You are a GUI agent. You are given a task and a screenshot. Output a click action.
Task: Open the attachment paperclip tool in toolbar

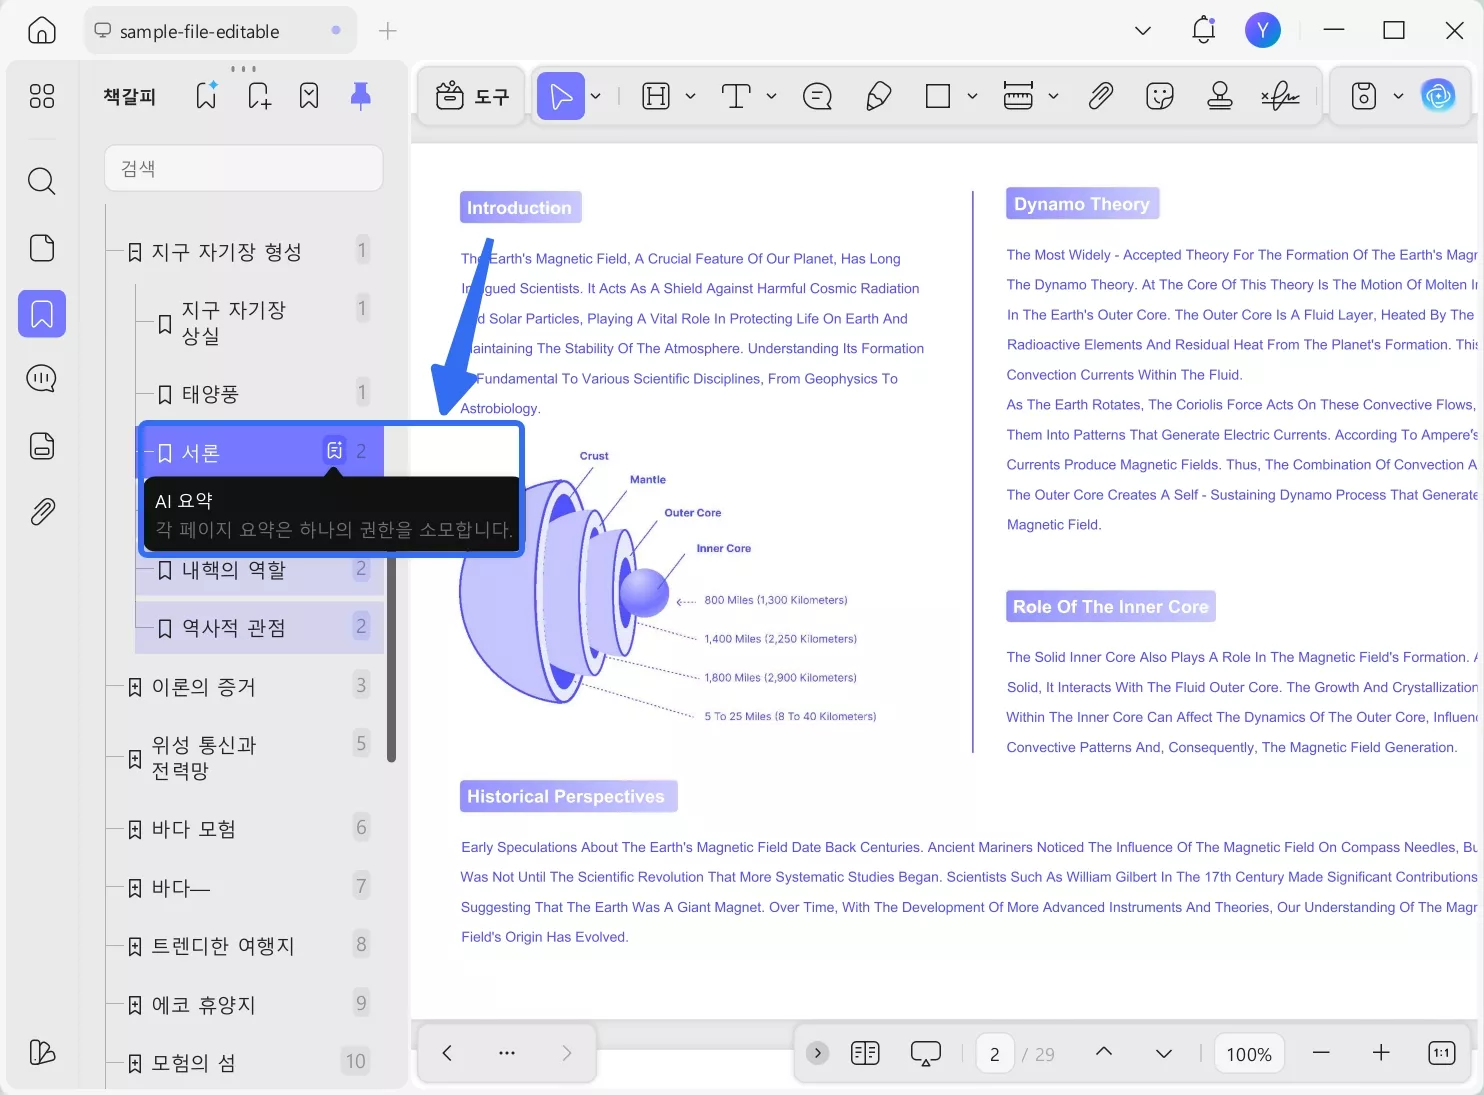click(x=1100, y=96)
